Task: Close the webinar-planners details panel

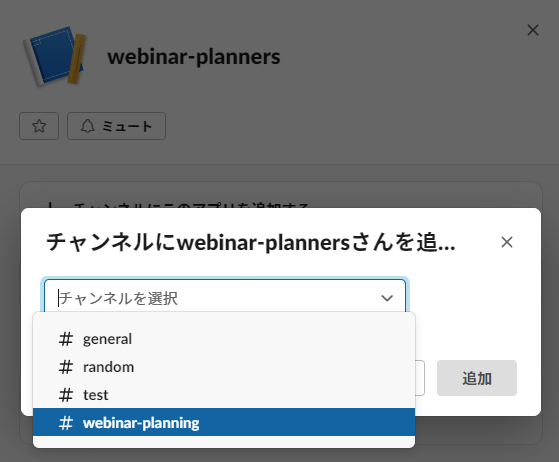Action: pyautogui.click(x=533, y=30)
